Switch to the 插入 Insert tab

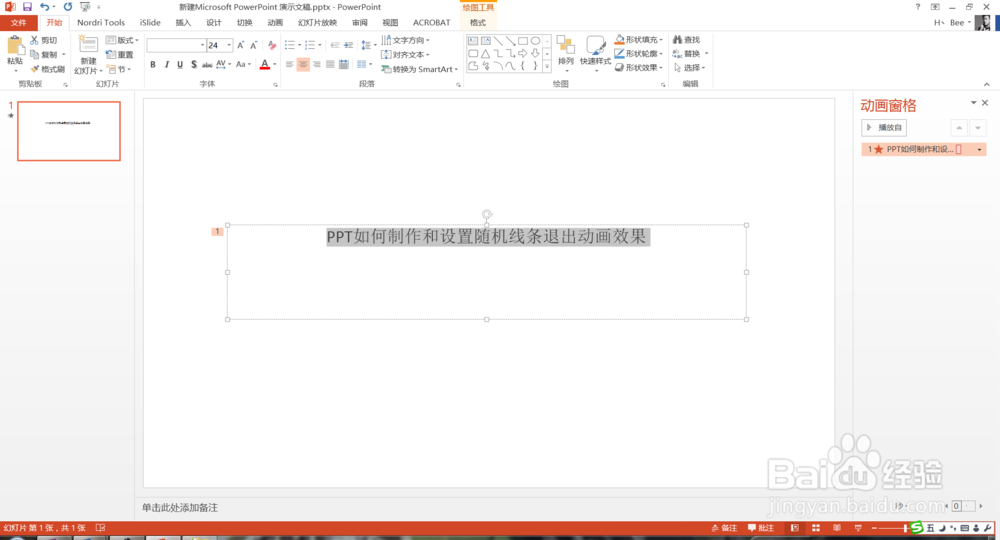click(183, 22)
